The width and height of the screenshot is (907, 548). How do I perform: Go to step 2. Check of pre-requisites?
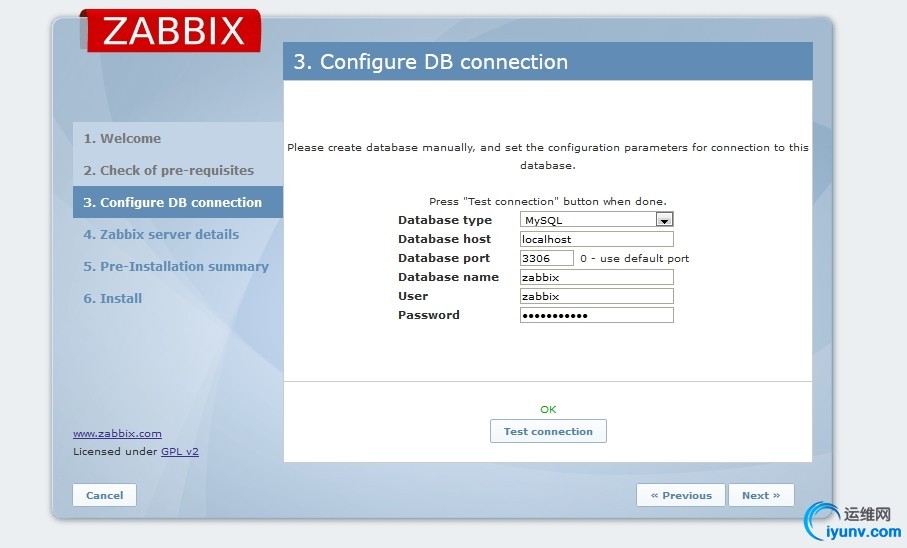168,170
